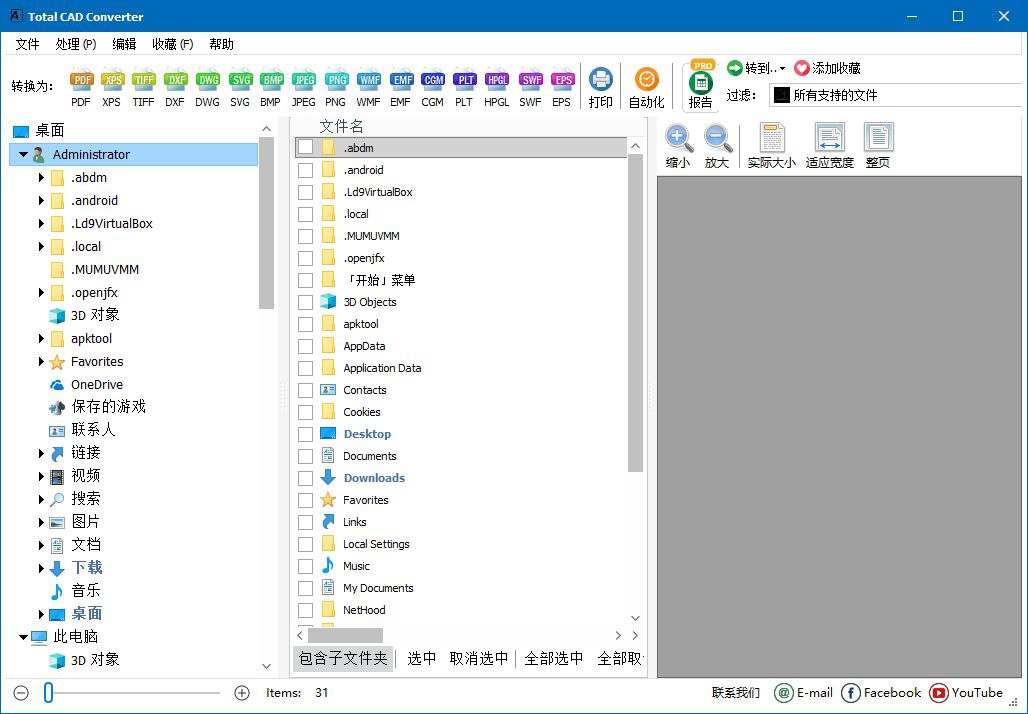Check the Desktop folder checkbox
Screen dimensions: 1028x714
[x=305, y=433]
